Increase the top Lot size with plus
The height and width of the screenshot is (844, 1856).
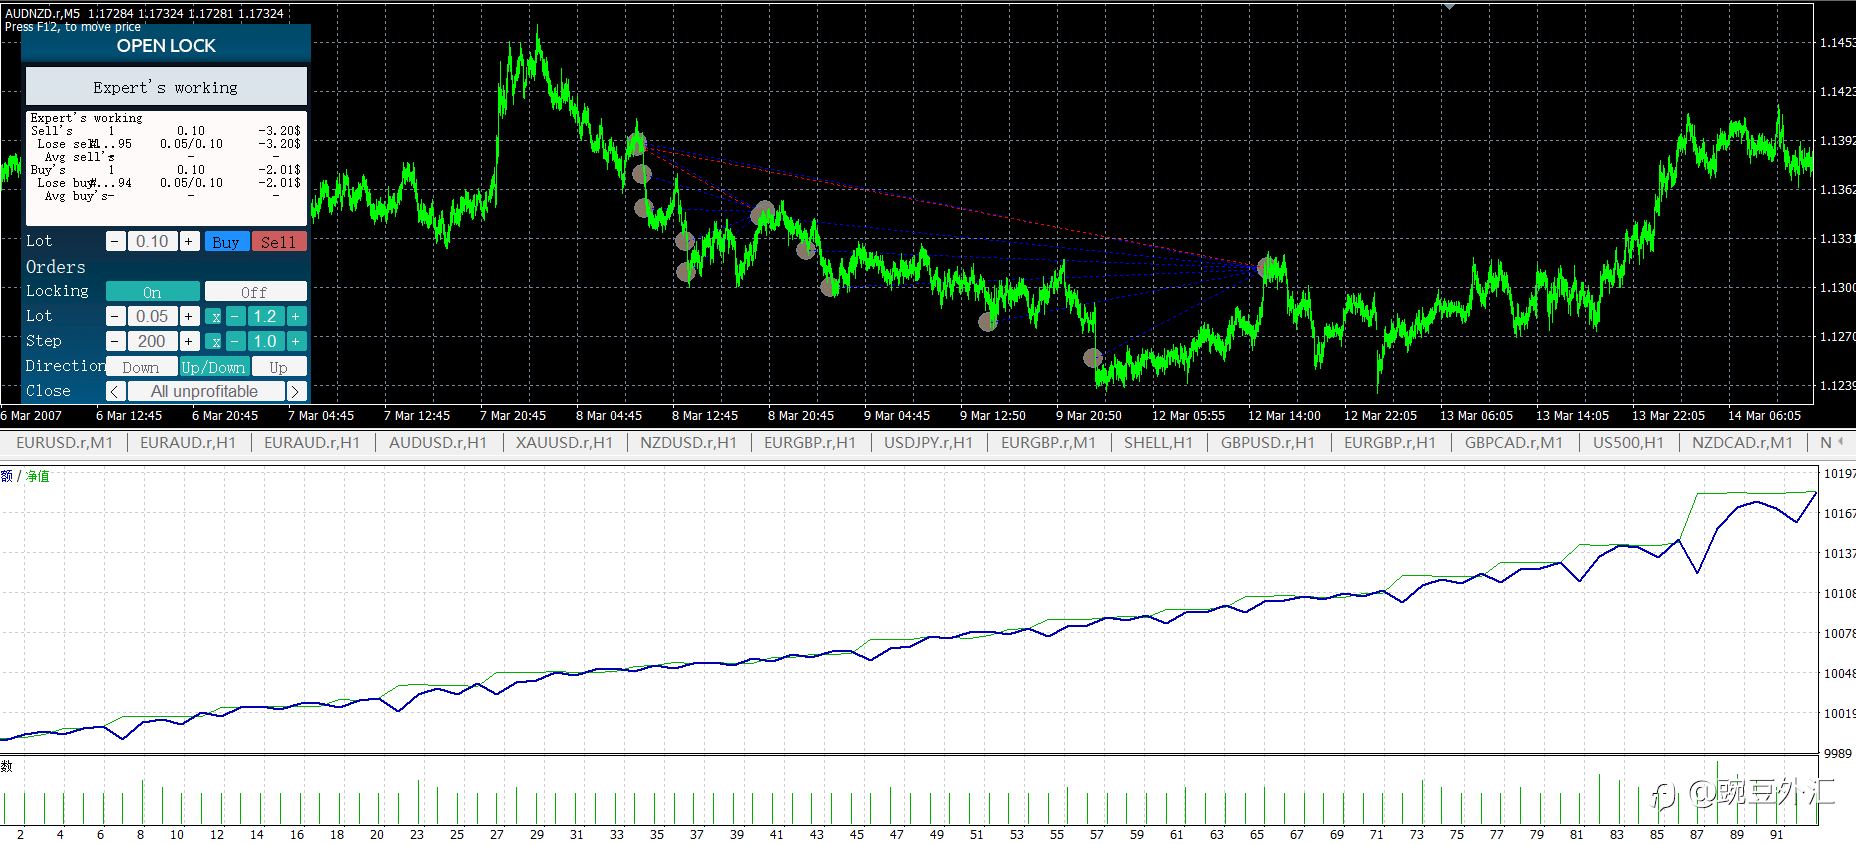click(189, 241)
